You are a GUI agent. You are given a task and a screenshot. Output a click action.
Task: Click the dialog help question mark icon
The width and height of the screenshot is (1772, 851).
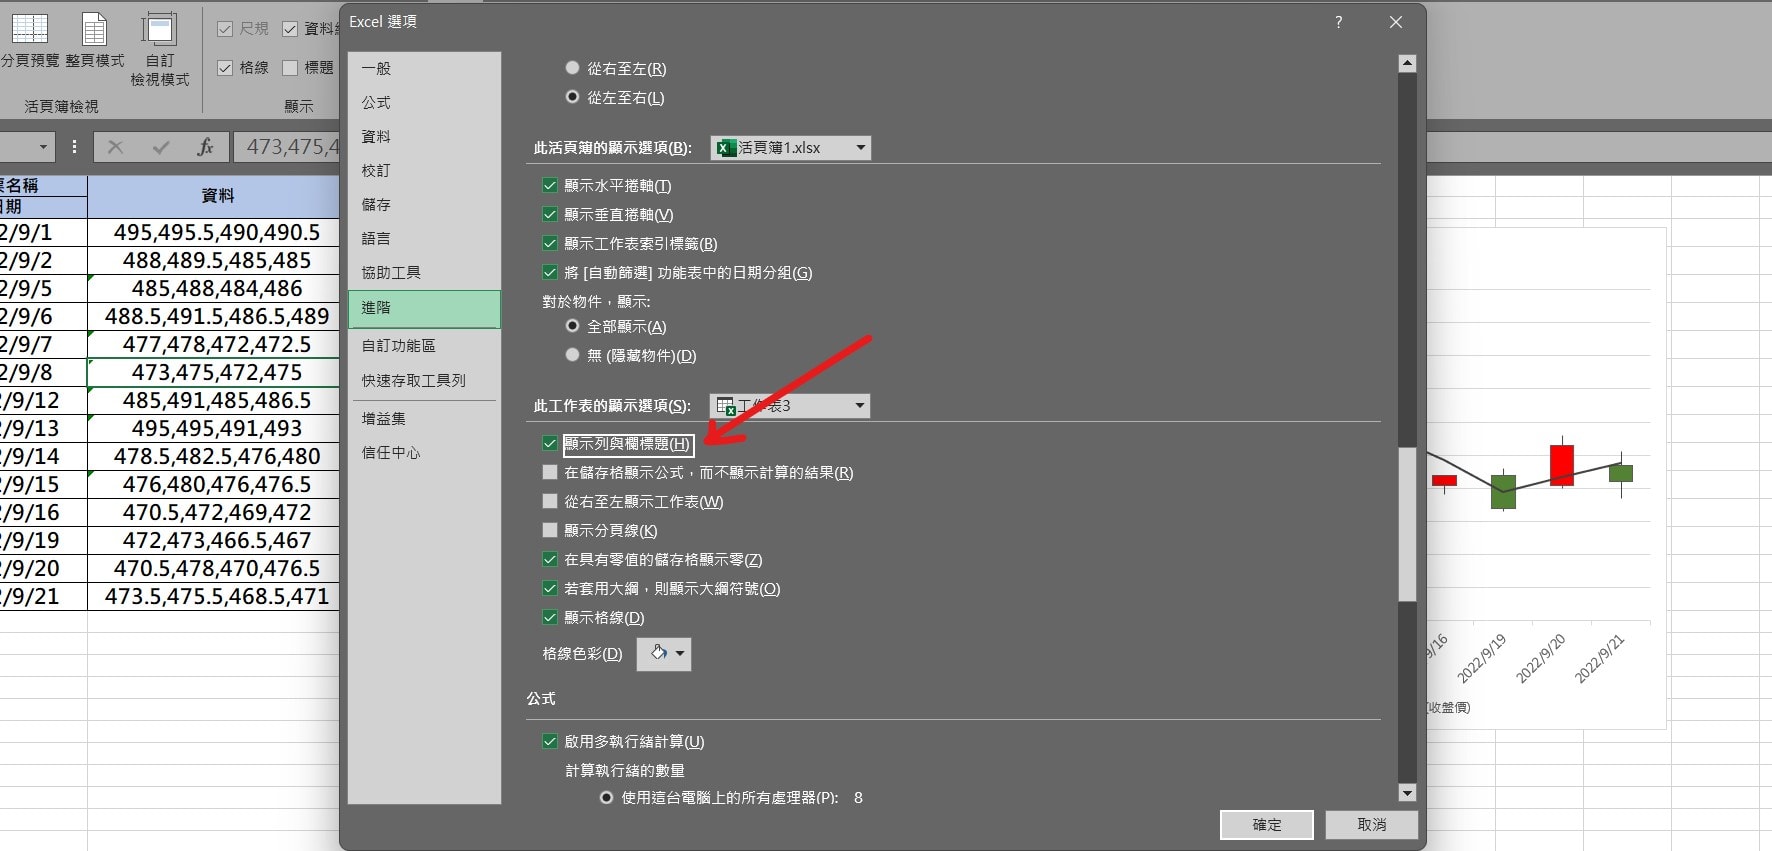[x=1339, y=22]
